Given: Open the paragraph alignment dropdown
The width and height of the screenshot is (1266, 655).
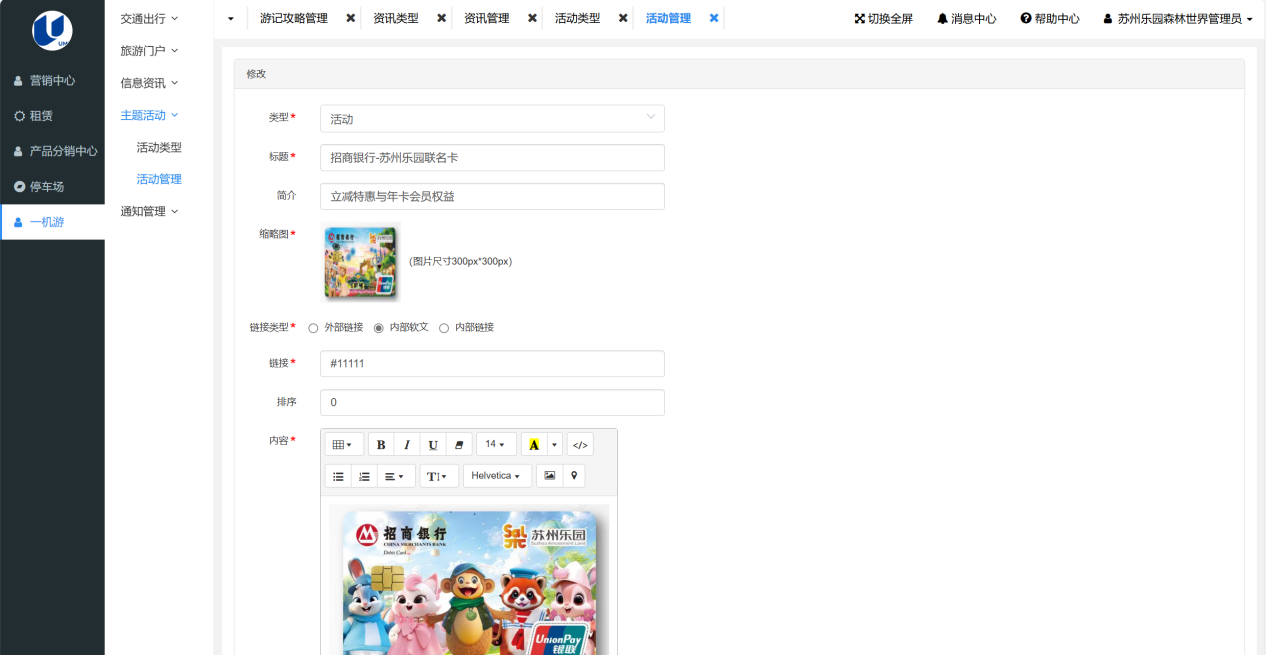Looking at the screenshot, I should tap(396, 476).
